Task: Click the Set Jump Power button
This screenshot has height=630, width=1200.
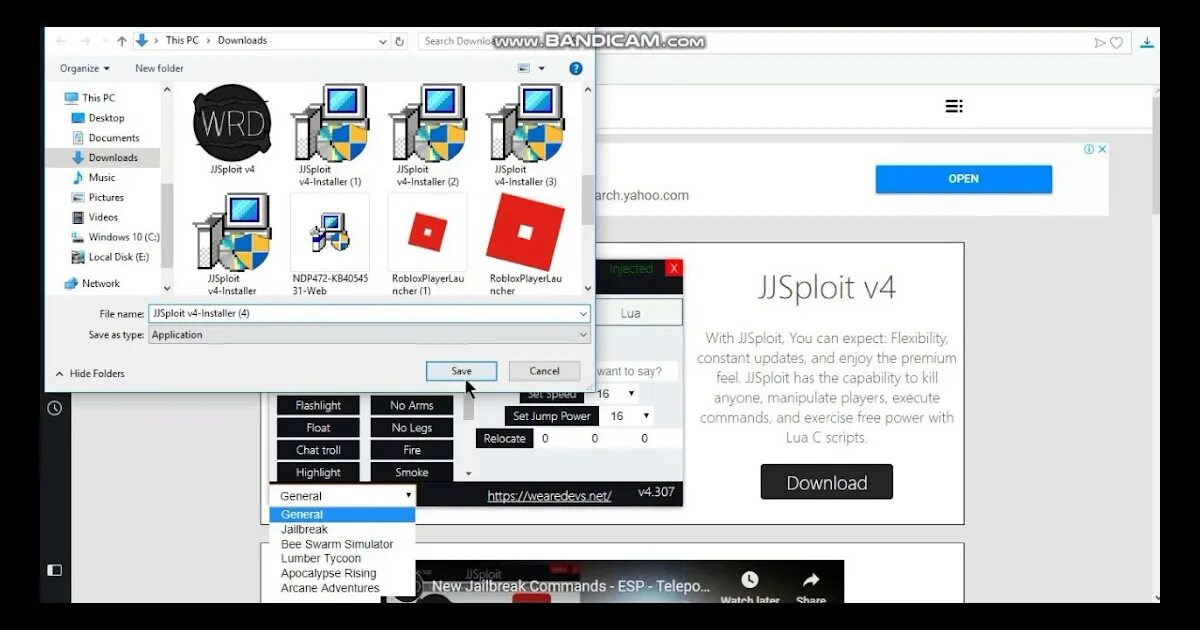Action: click(552, 416)
